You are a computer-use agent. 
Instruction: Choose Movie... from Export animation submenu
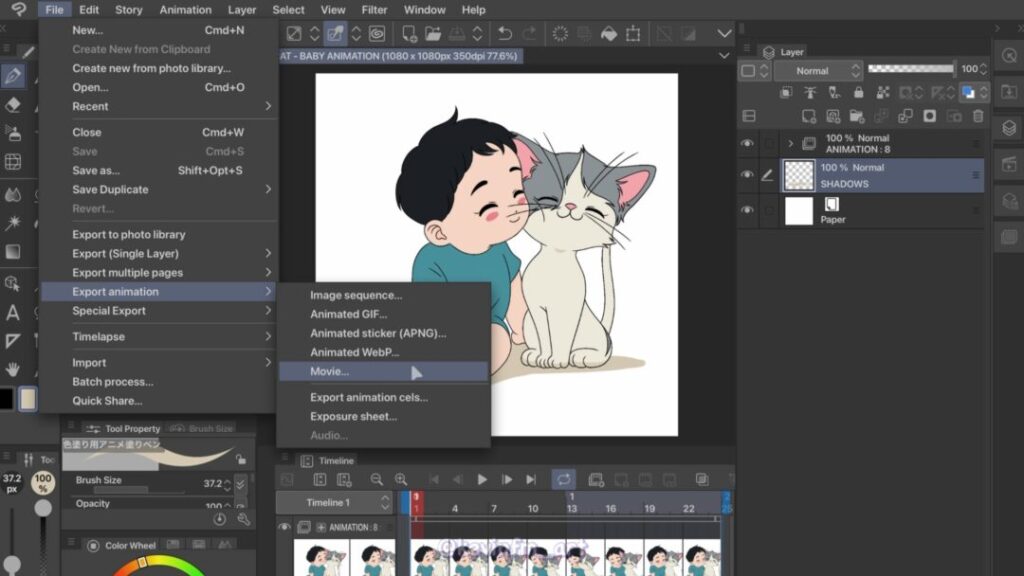click(330, 372)
